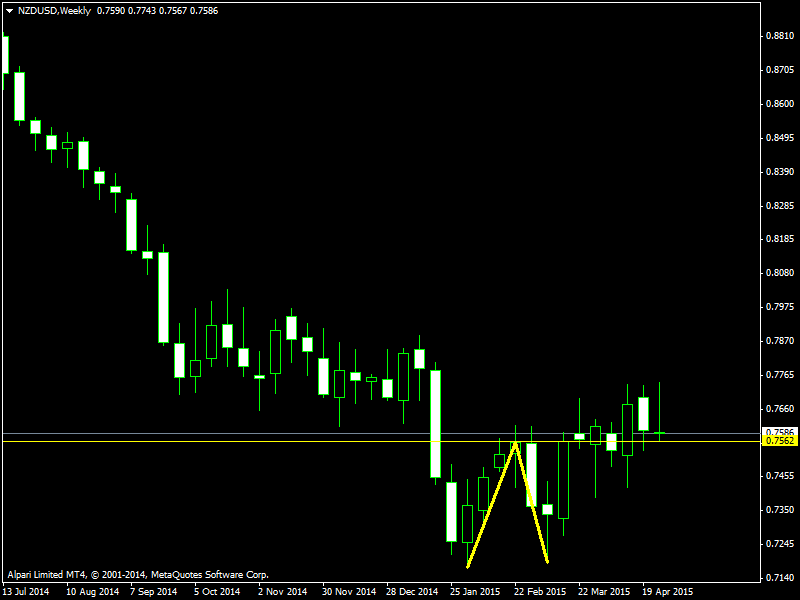Click the 7 Sep 2014 date label
Screen dimensions: 800x600
tap(153, 592)
